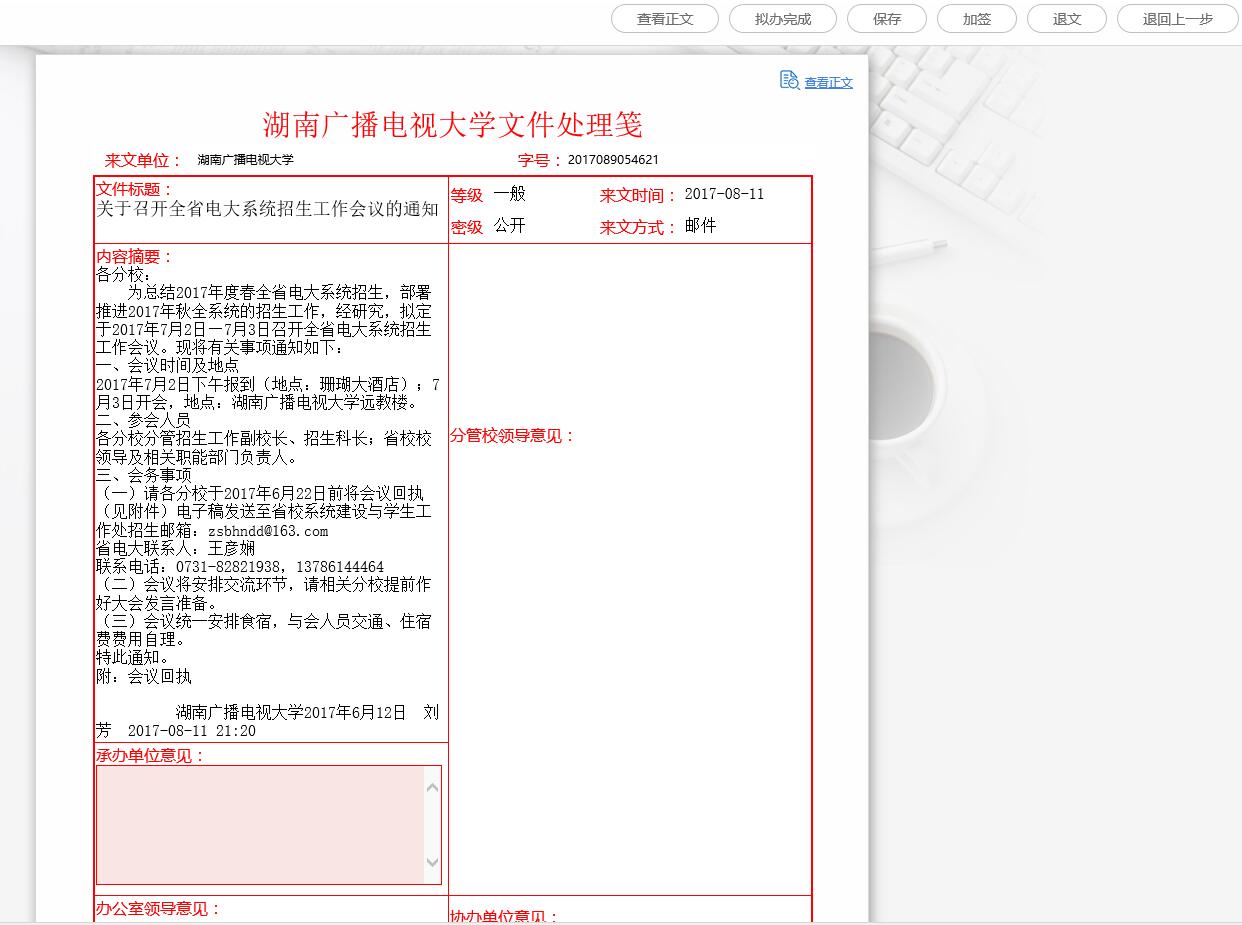The image size is (1242, 925).
Task: Click the line 特此通知。
Action: pos(135,659)
